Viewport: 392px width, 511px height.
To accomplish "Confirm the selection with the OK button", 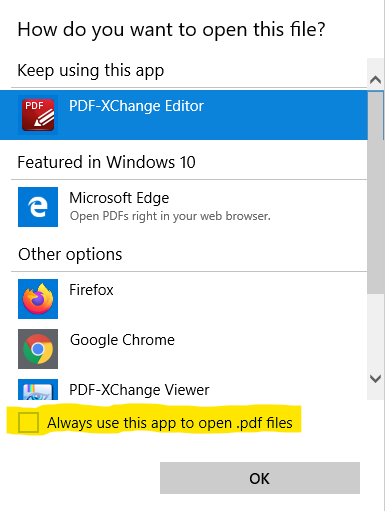I will tap(260, 478).
